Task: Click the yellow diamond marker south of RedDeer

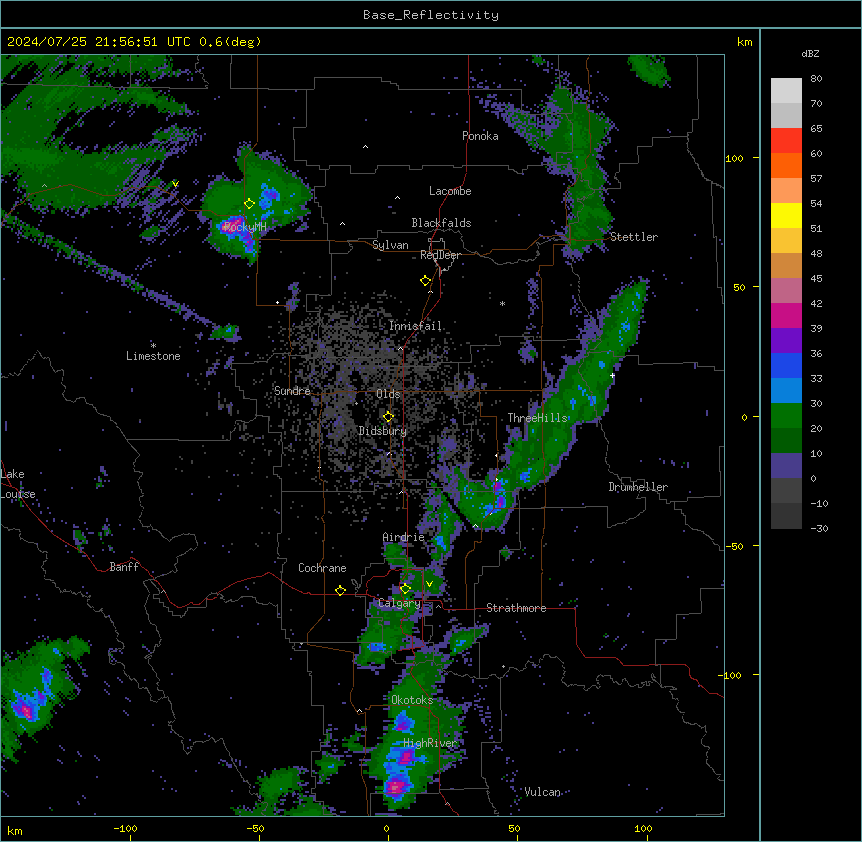Action: click(x=425, y=281)
